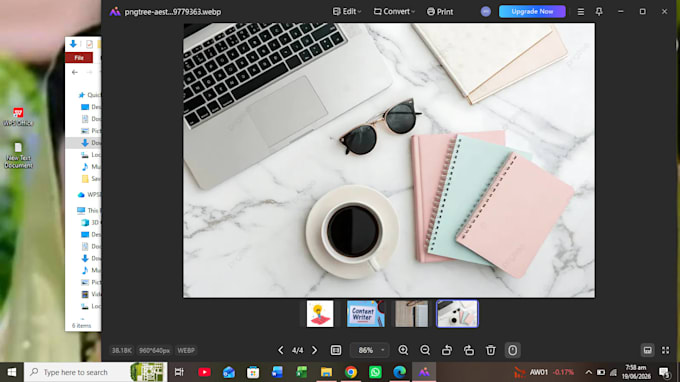Click the Print button
The width and height of the screenshot is (680, 382).
(440, 12)
